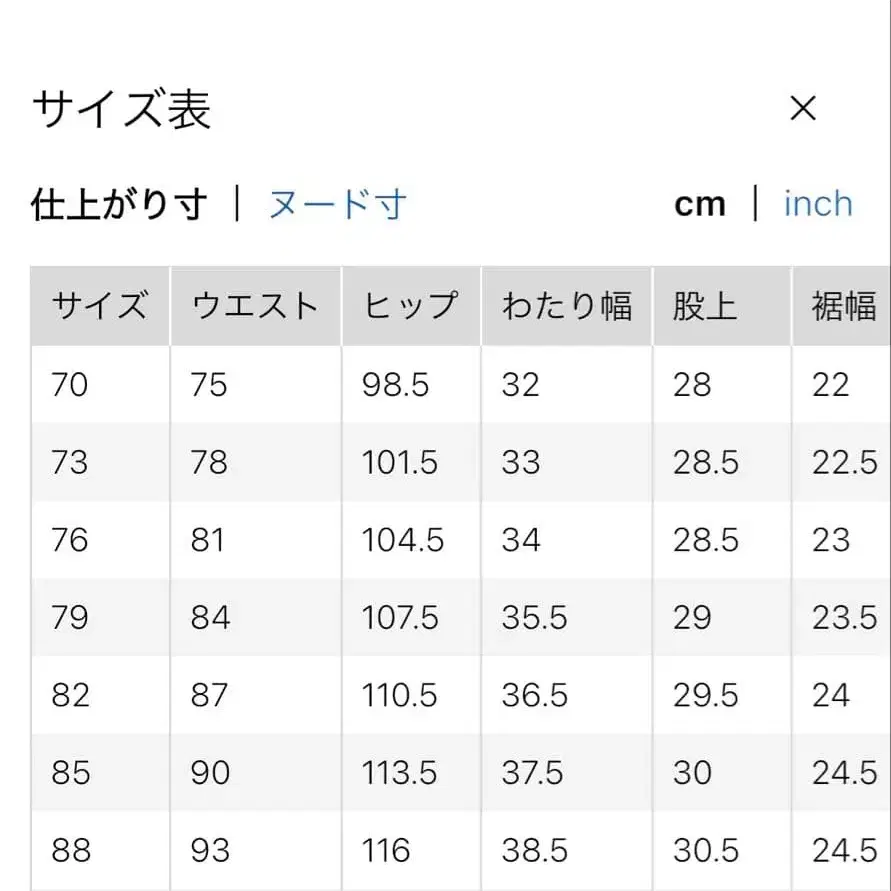Select cm as the measurement unit
The height and width of the screenshot is (891, 891).
tap(701, 203)
